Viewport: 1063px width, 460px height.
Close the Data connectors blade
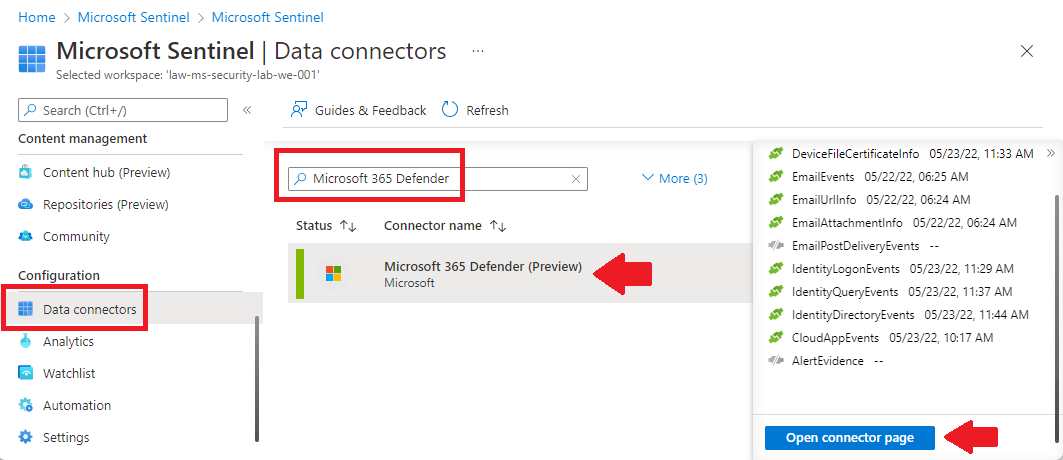point(1027,51)
